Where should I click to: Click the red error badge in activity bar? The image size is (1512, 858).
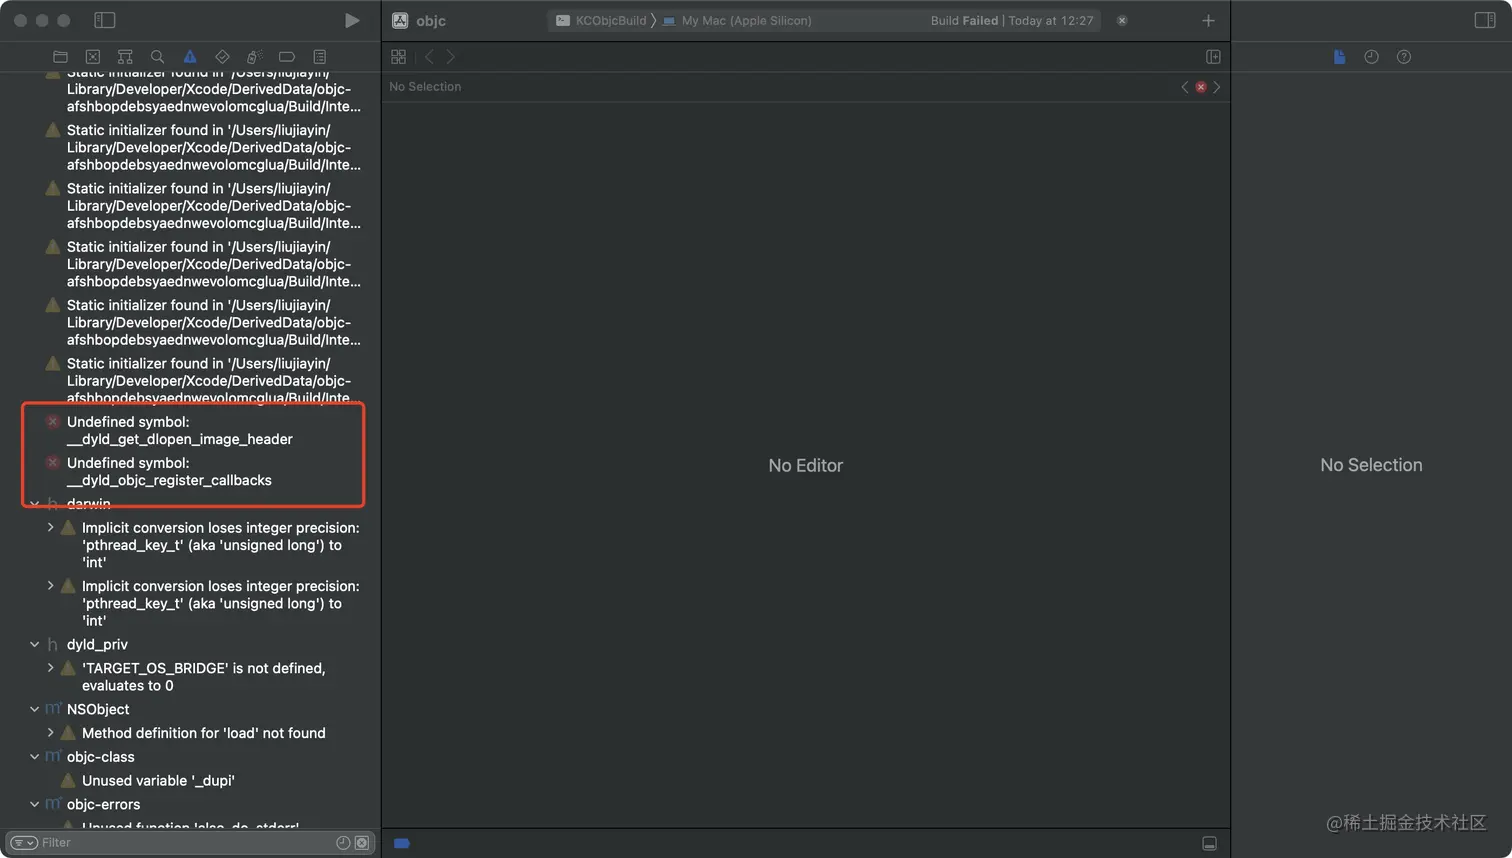point(1122,20)
